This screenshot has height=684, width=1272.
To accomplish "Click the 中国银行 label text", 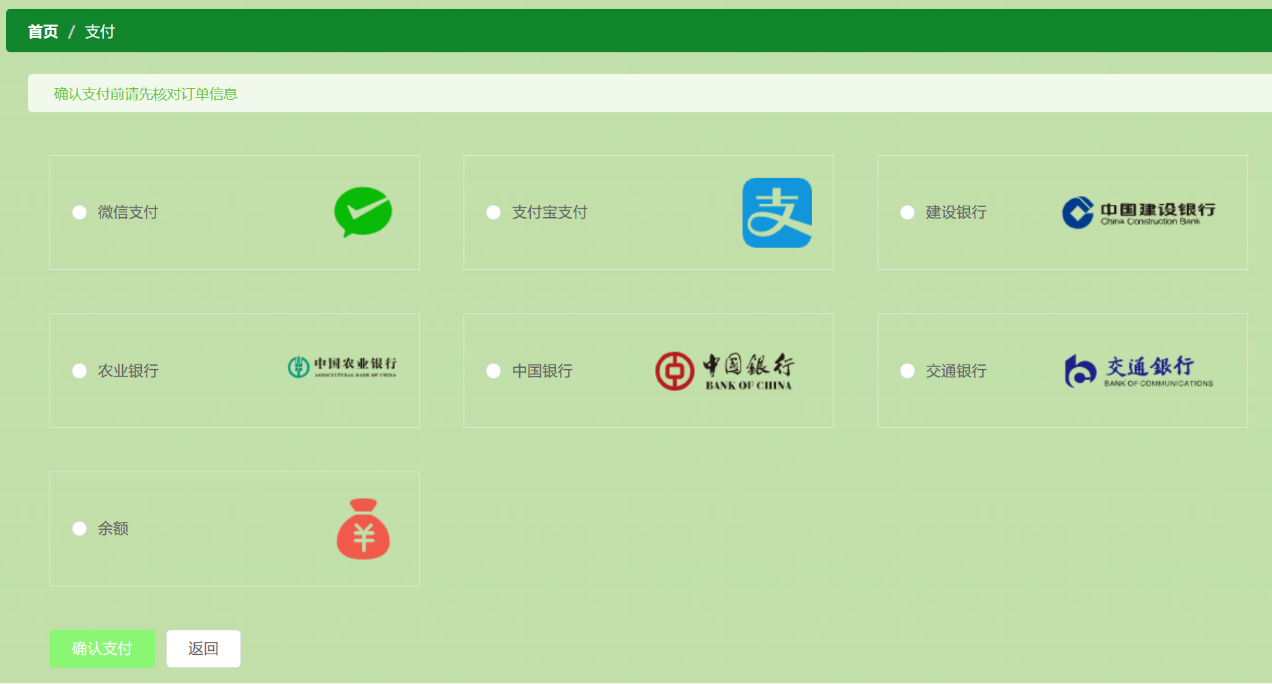I will pyautogui.click(x=542, y=370).
